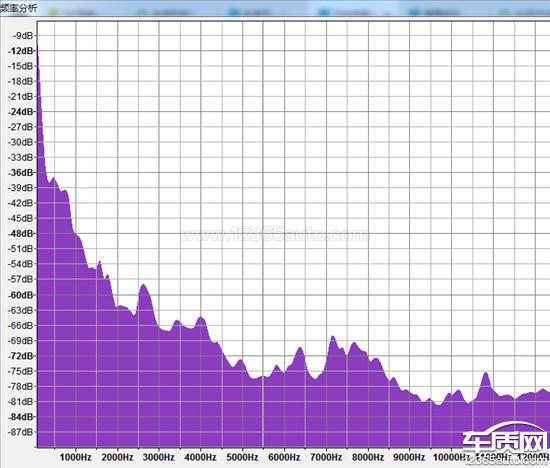The width and height of the screenshot is (550, 468).
Task: Click the -51dB axis label
Action: click(21, 249)
